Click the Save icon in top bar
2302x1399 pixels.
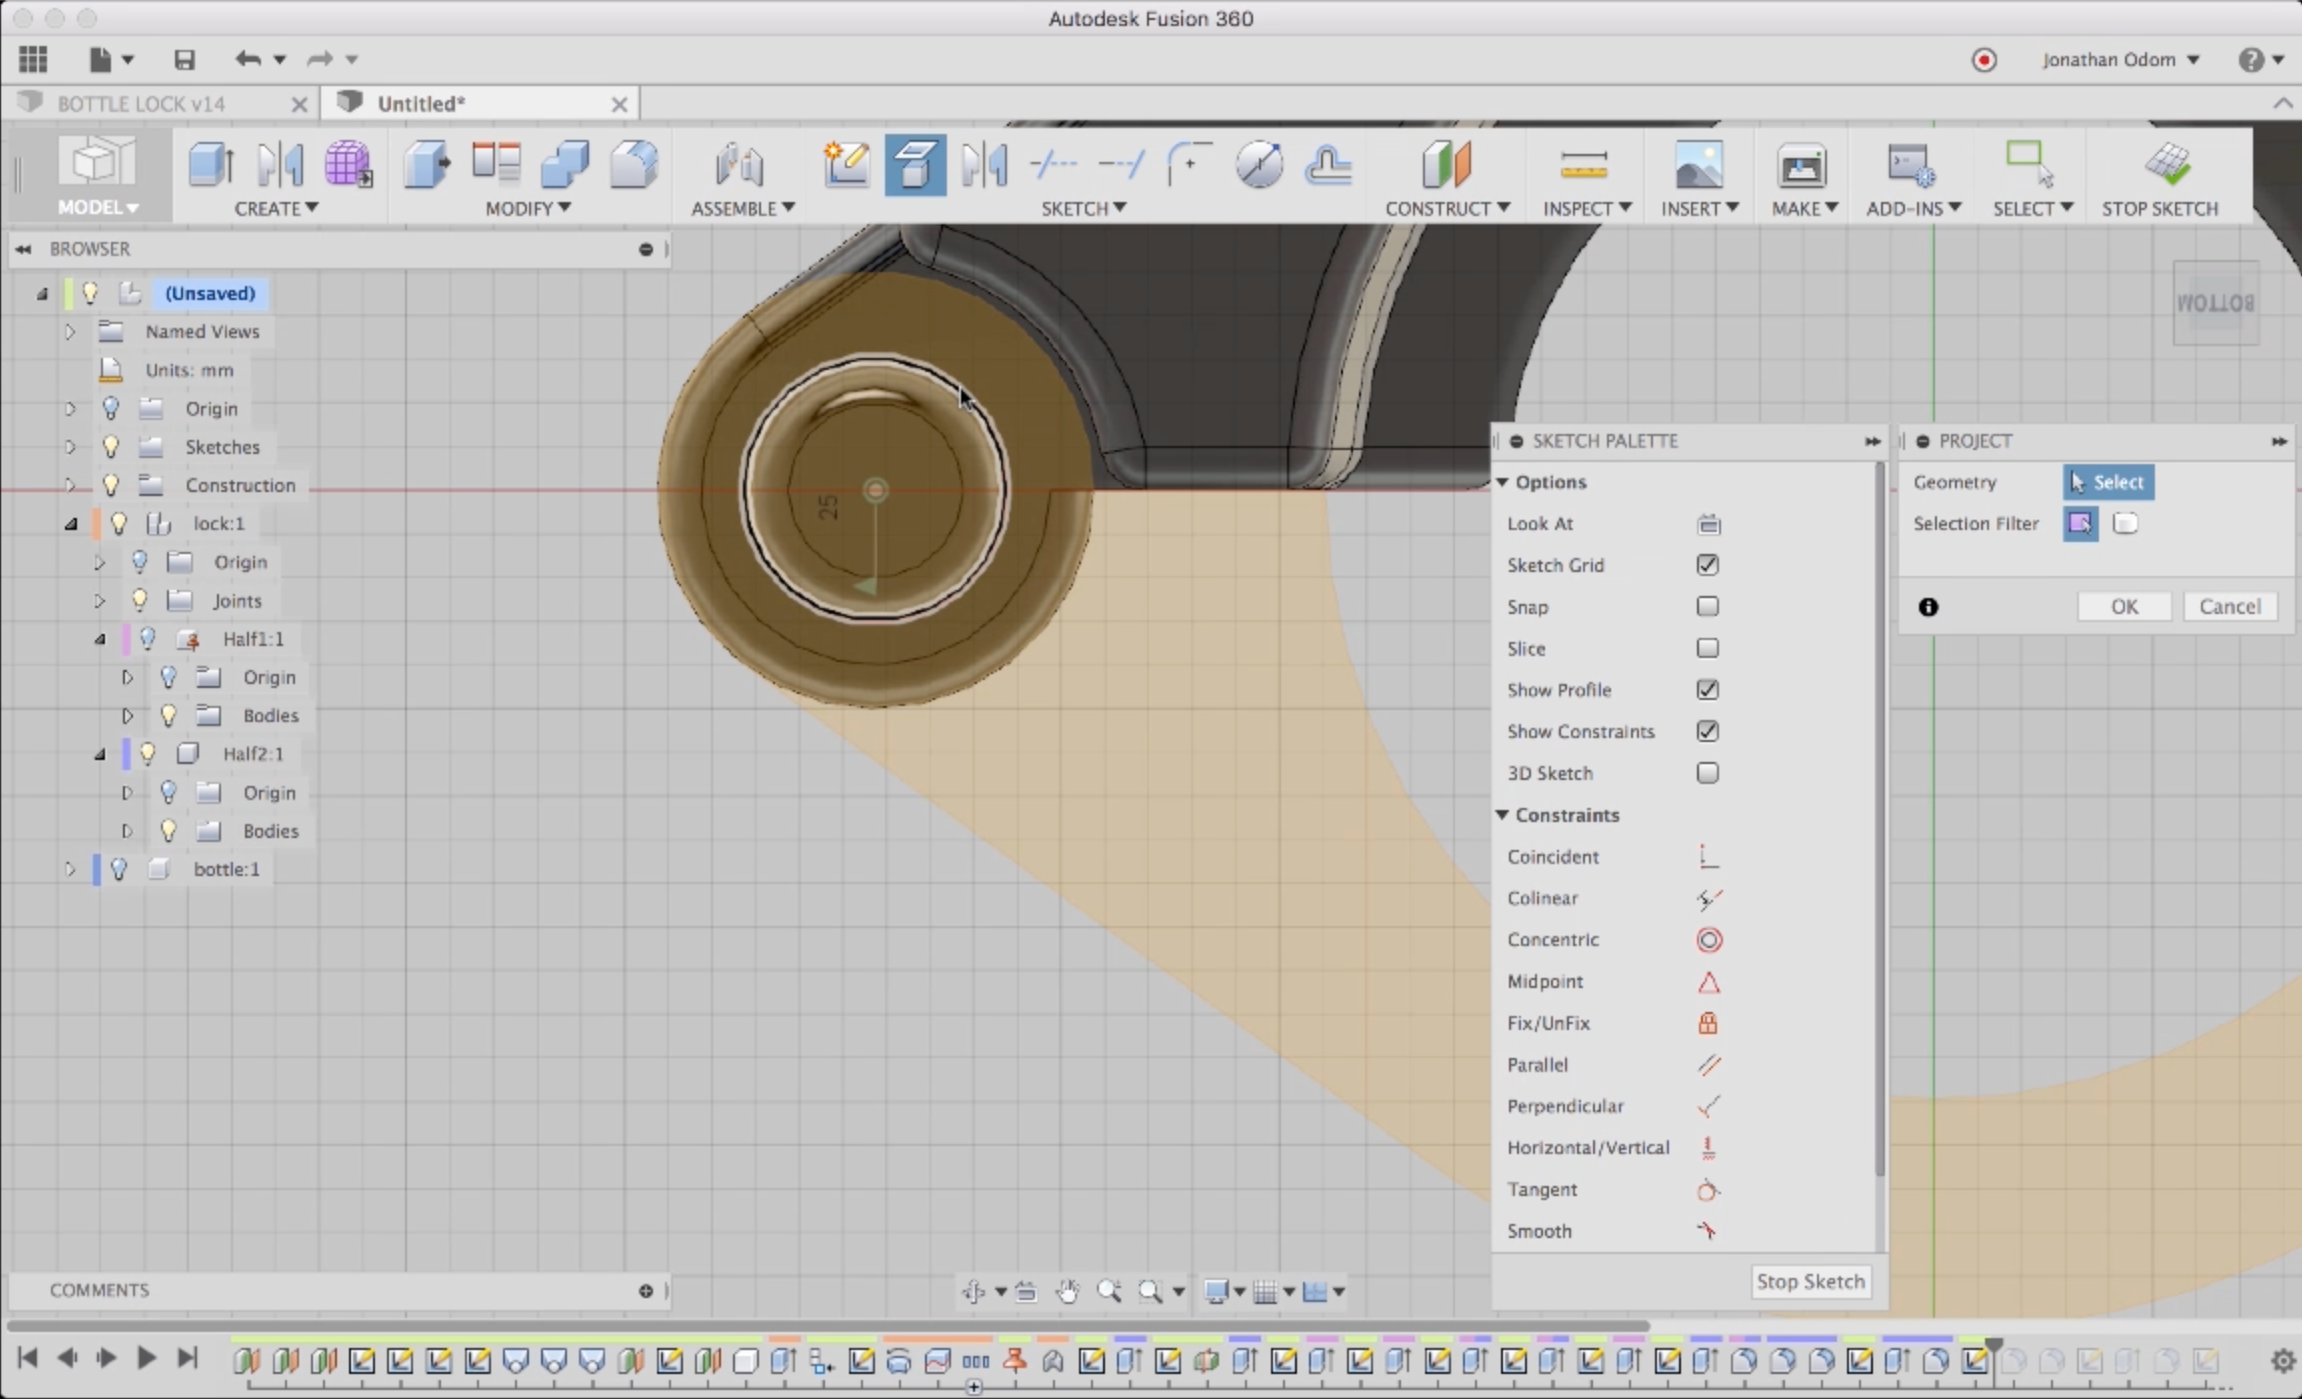coord(184,60)
